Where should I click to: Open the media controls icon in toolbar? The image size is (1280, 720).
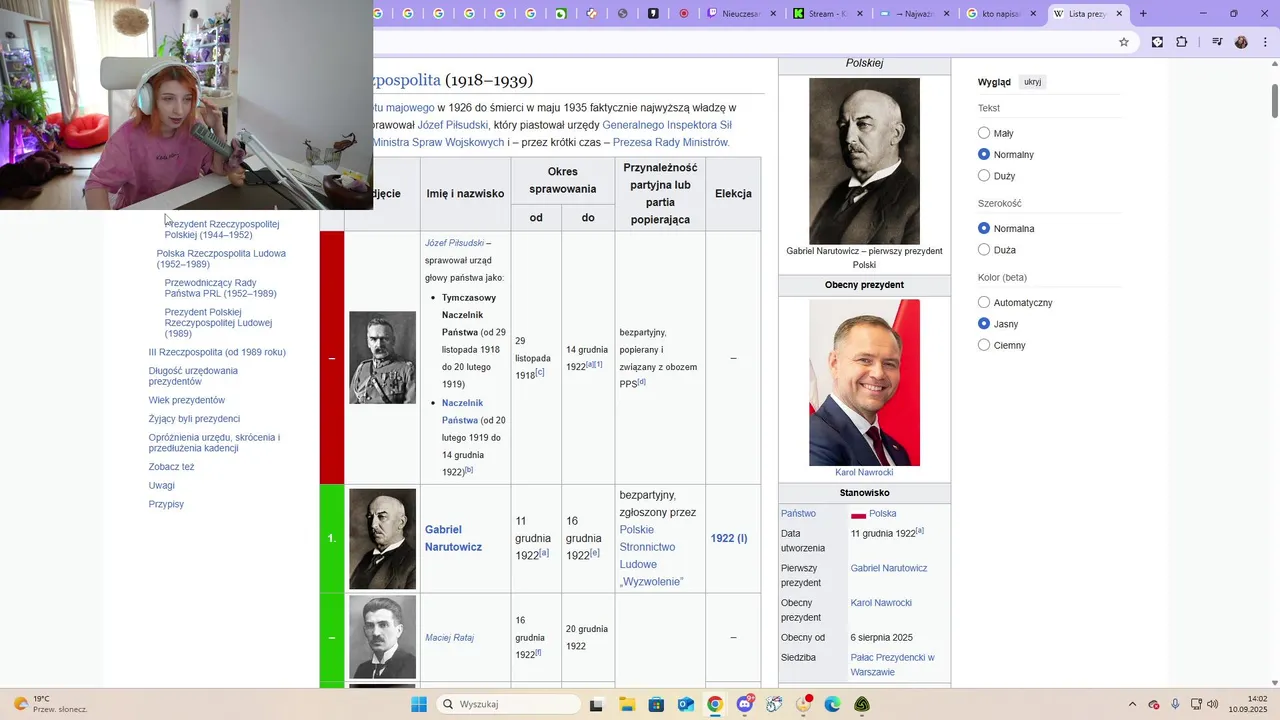1217,42
